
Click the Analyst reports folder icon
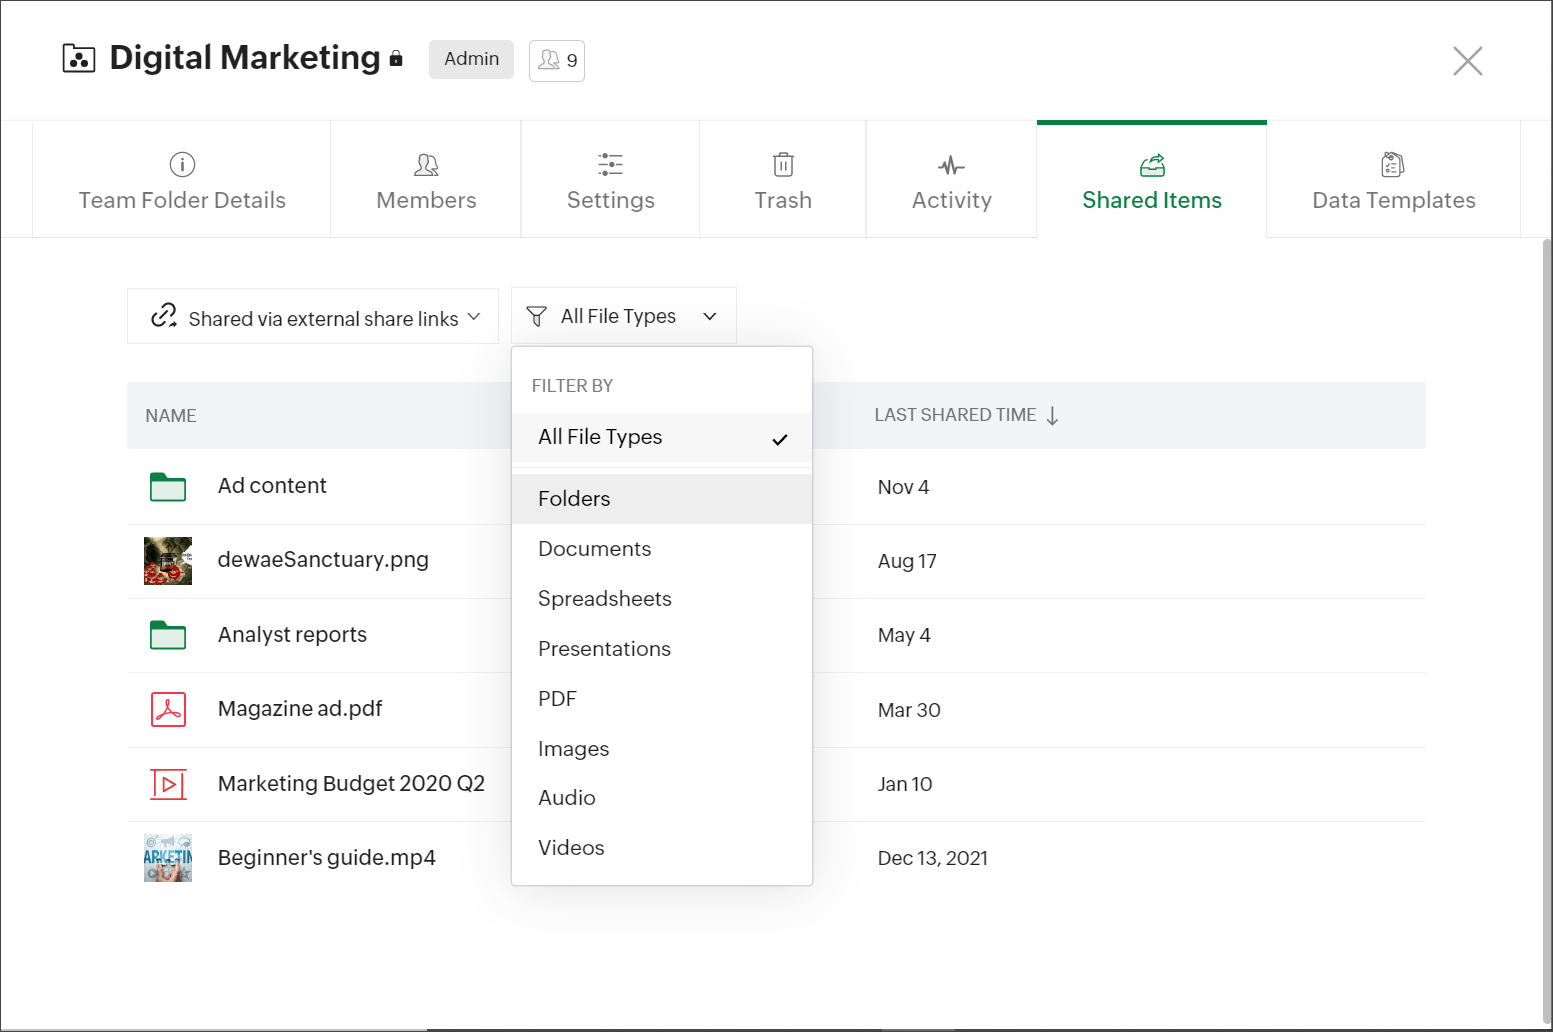pyautogui.click(x=168, y=635)
